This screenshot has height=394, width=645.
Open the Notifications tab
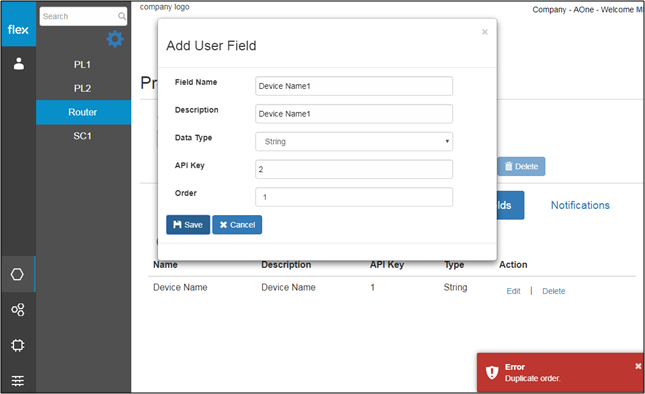click(580, 205)
